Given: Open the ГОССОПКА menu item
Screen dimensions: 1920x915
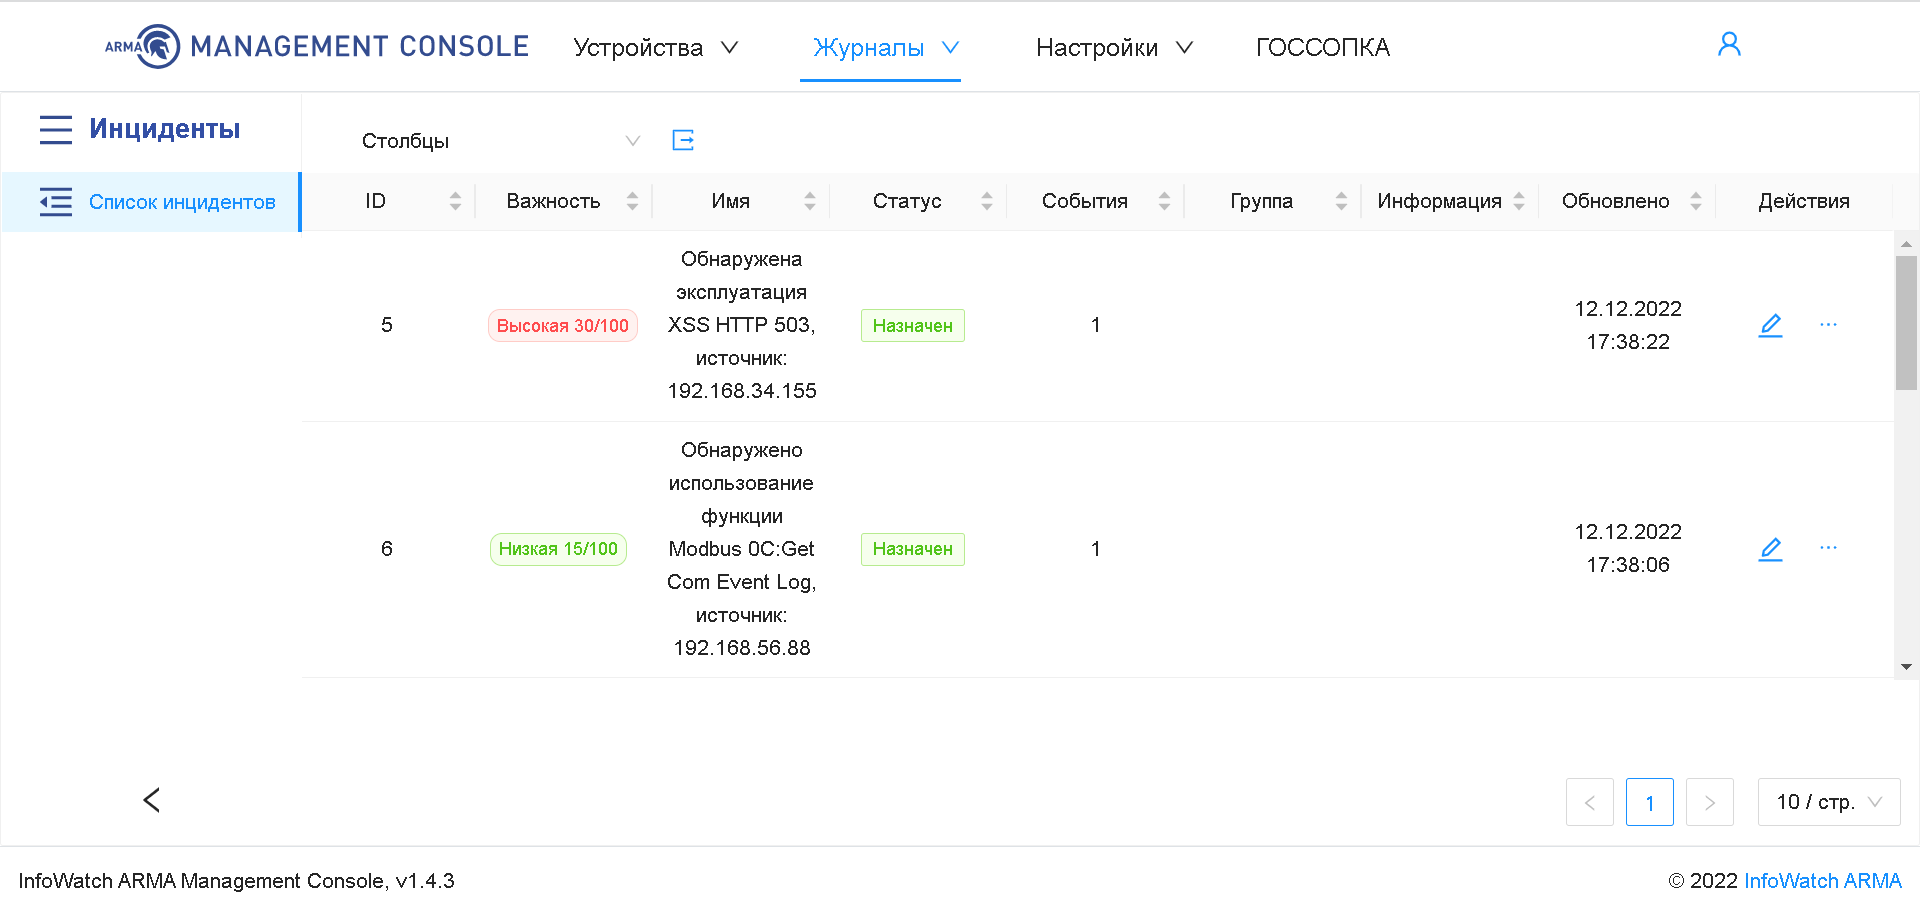Looking at the screenshot, I should coord(1322,48).
